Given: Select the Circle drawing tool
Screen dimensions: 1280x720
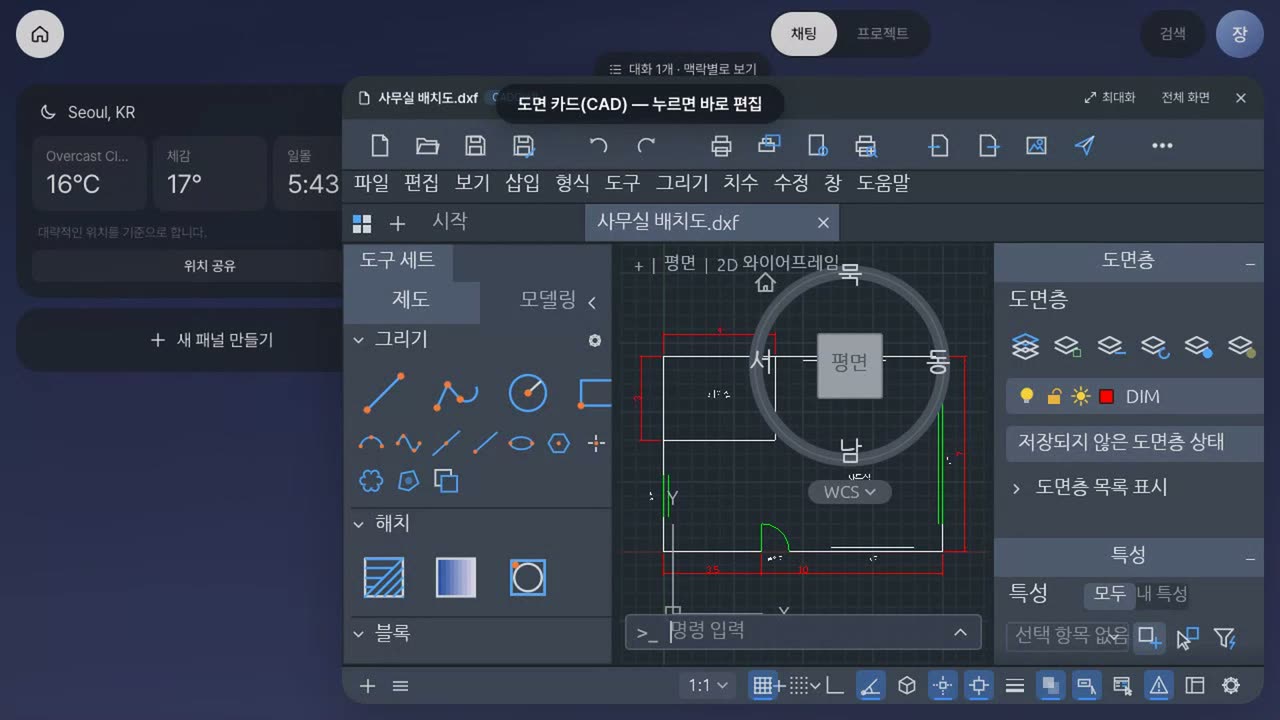Looking at the screenshot, I should [x=528, y=393].
